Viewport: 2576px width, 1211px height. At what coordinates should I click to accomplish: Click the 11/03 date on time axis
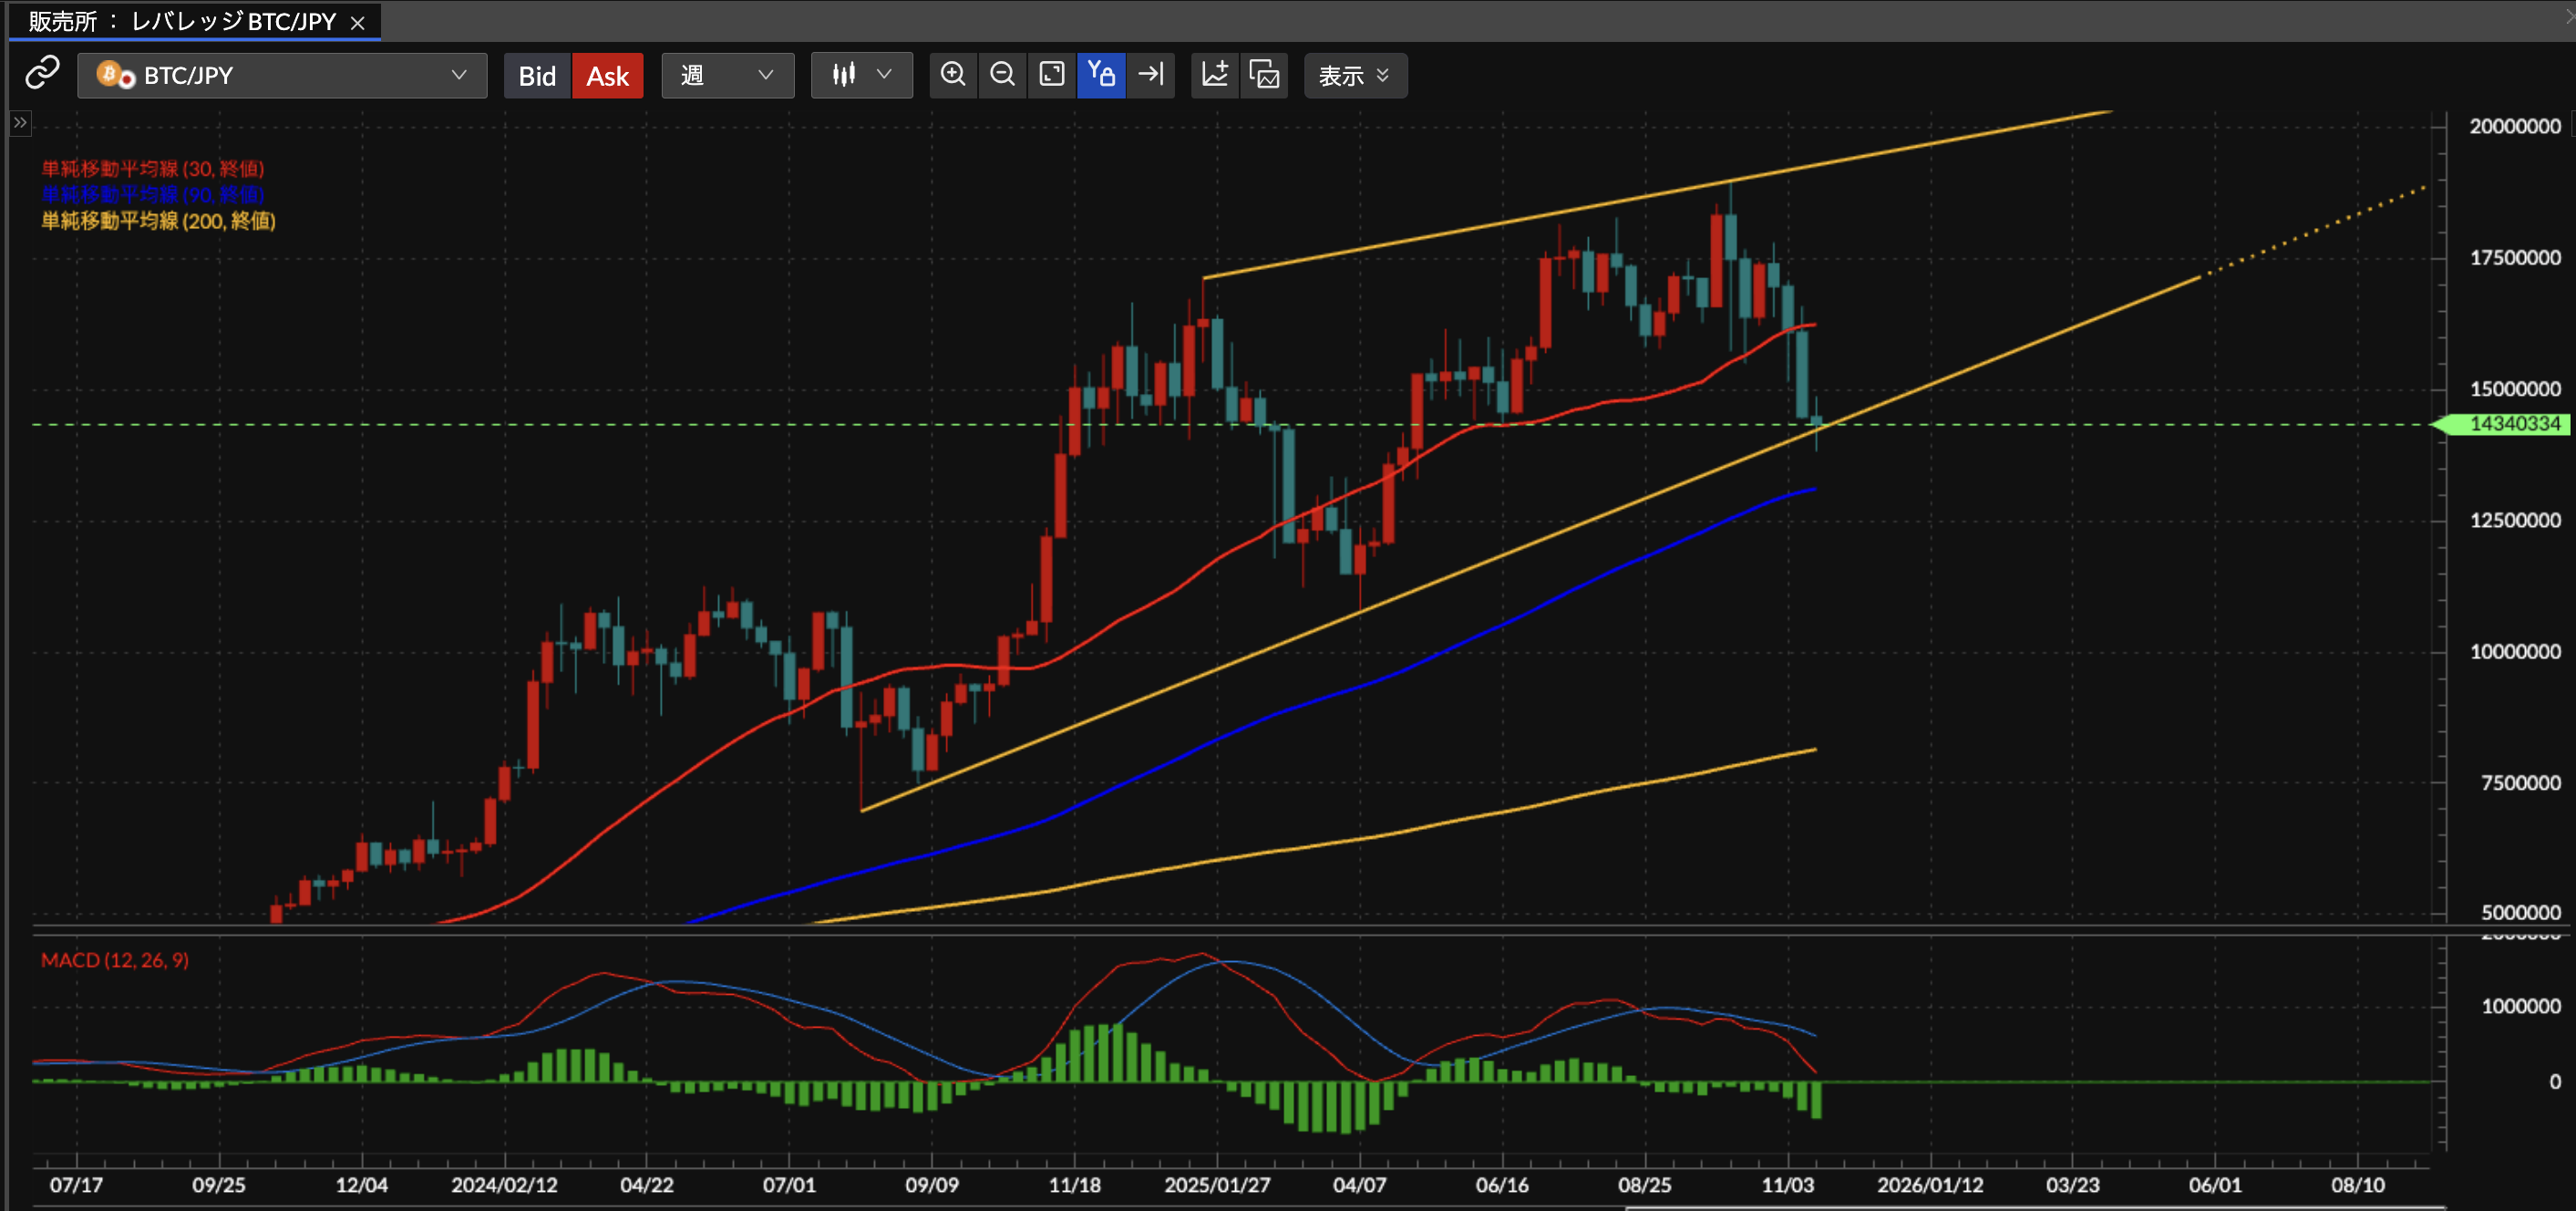coord(1787,1185)
